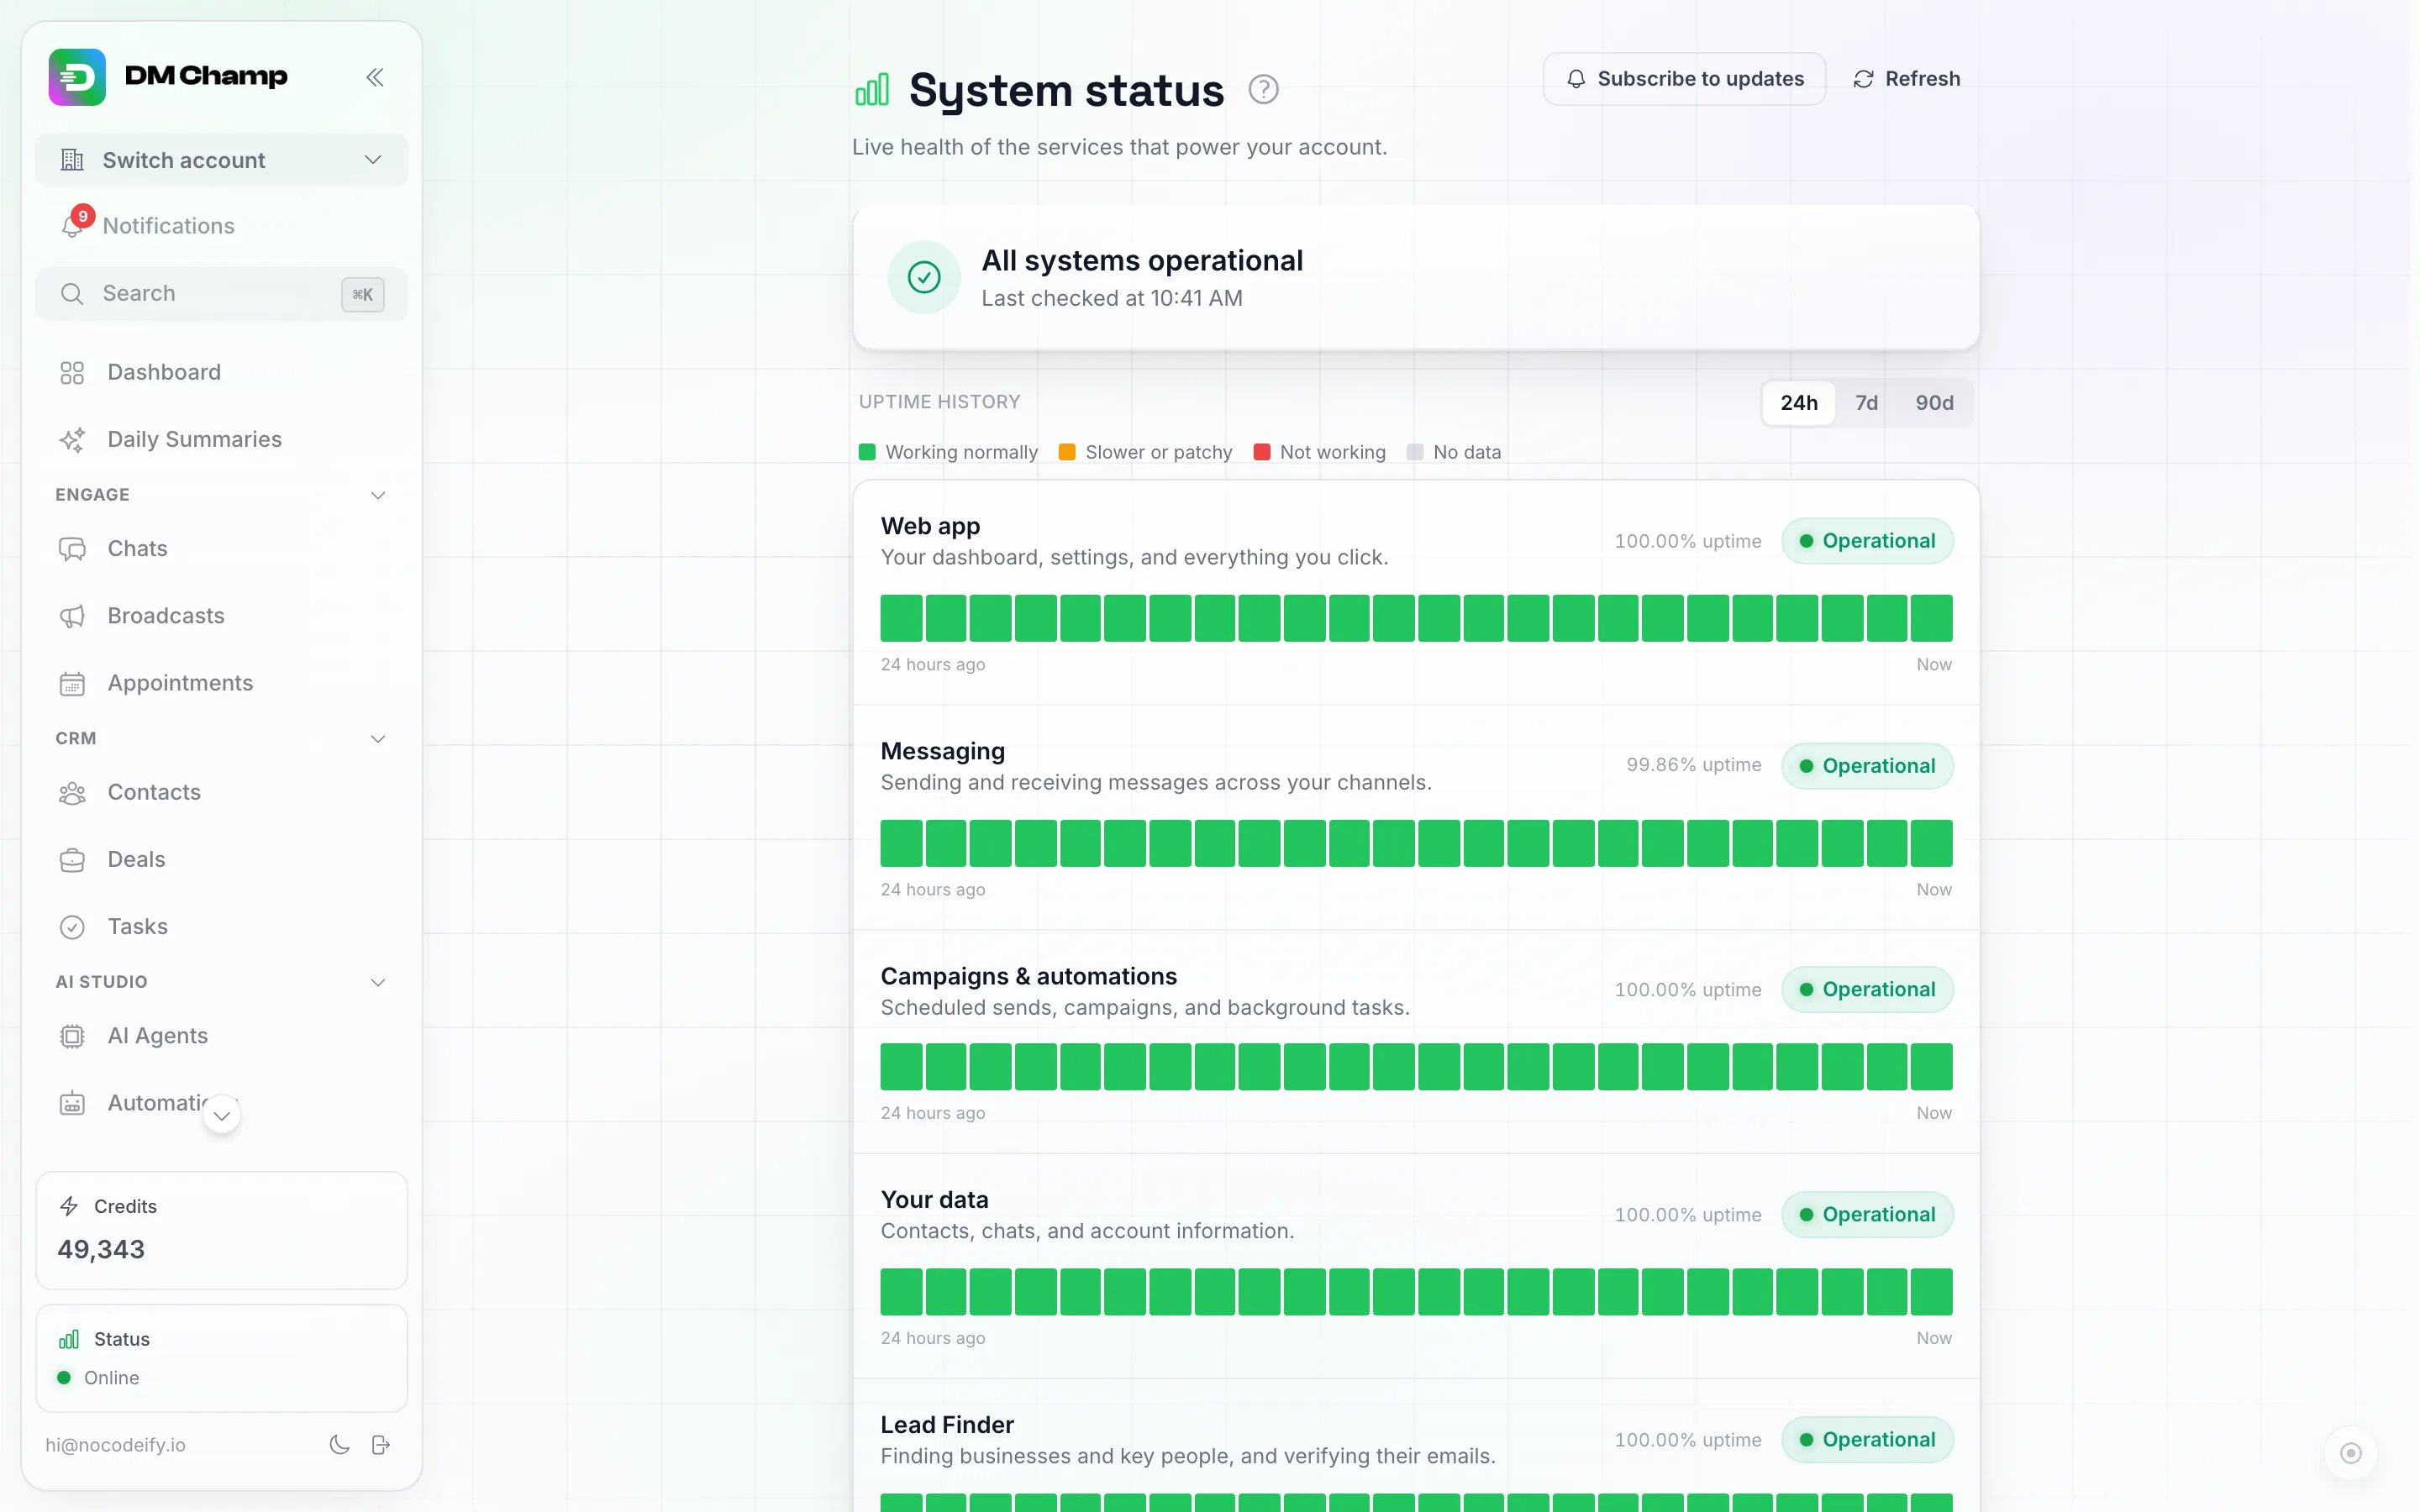
Task: Collapse the AI STUDIO section chevron
Action: [378, 982]
